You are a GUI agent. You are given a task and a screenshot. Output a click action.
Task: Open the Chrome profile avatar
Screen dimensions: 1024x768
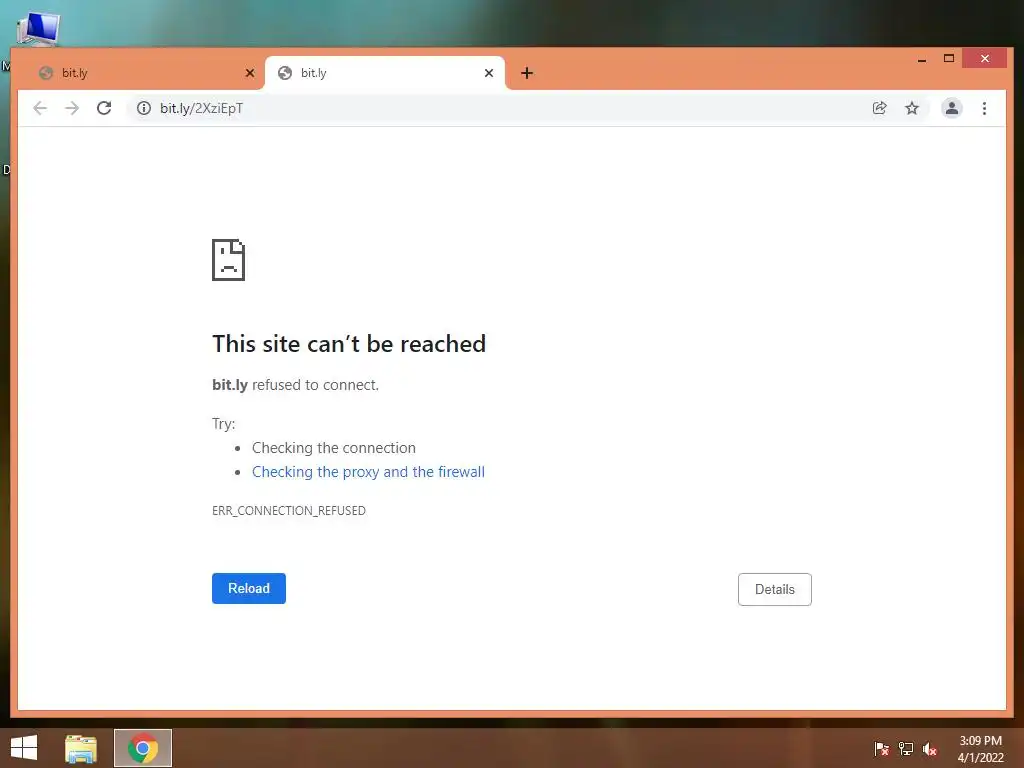952,108
